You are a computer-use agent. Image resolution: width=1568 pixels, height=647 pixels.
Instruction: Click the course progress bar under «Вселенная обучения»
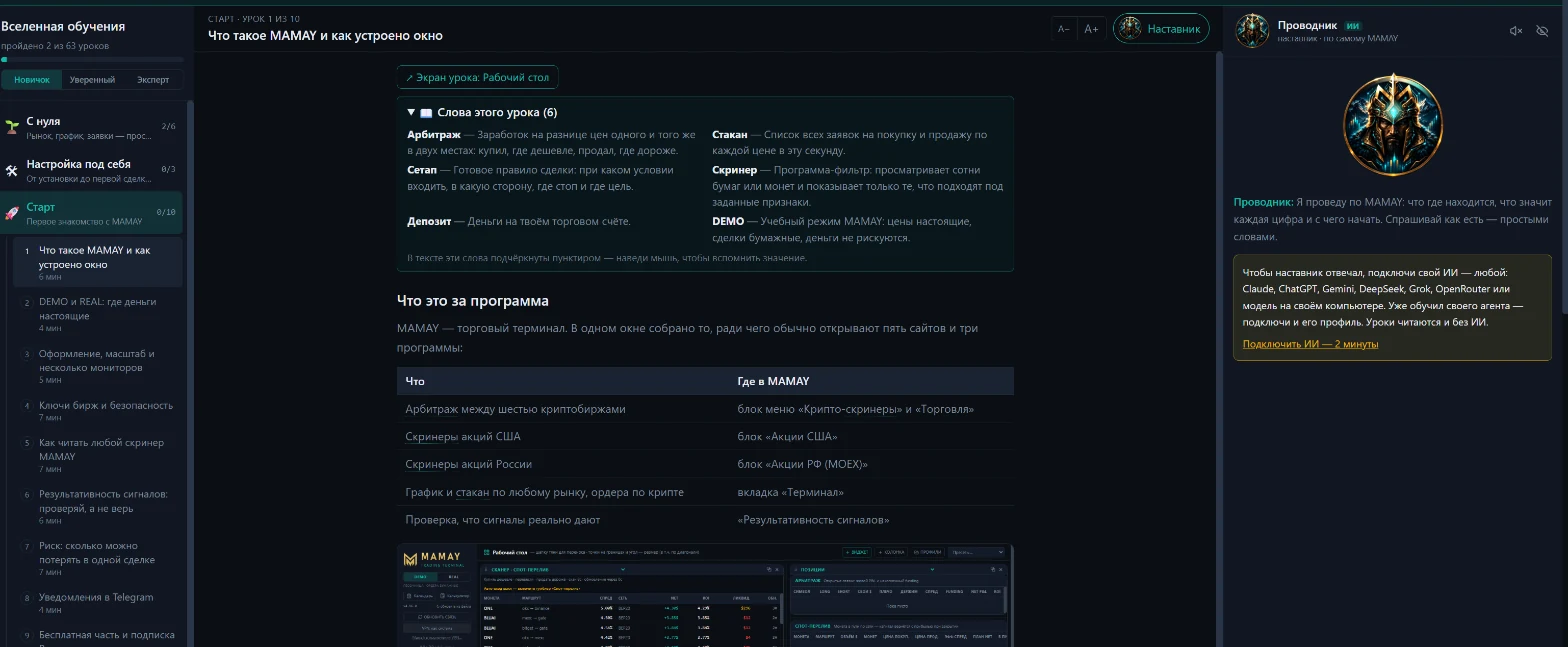92,60
